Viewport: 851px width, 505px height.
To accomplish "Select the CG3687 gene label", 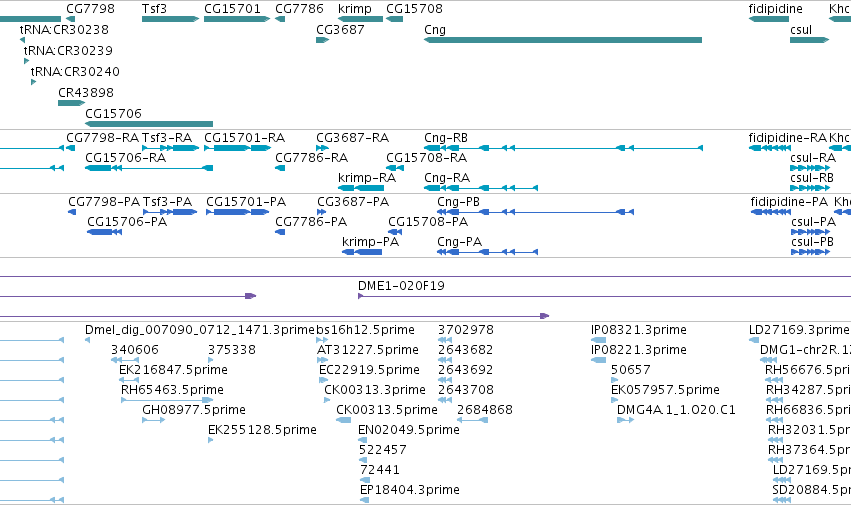I will pyautogui.click(x=340, y=29).
